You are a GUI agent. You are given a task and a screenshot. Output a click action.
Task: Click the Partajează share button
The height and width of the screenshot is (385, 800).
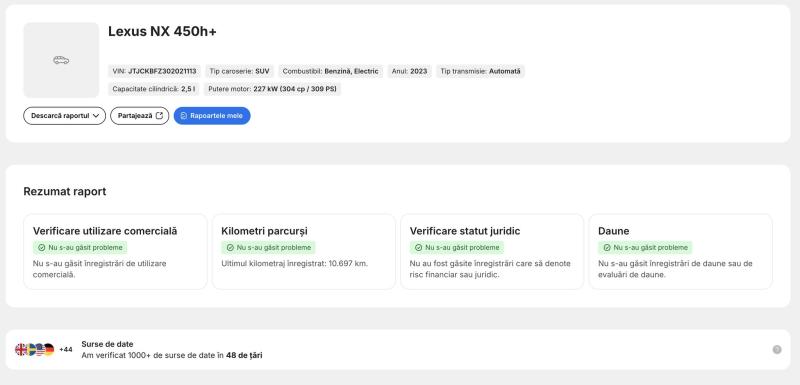pyautogui.click(x=140, y=116)
